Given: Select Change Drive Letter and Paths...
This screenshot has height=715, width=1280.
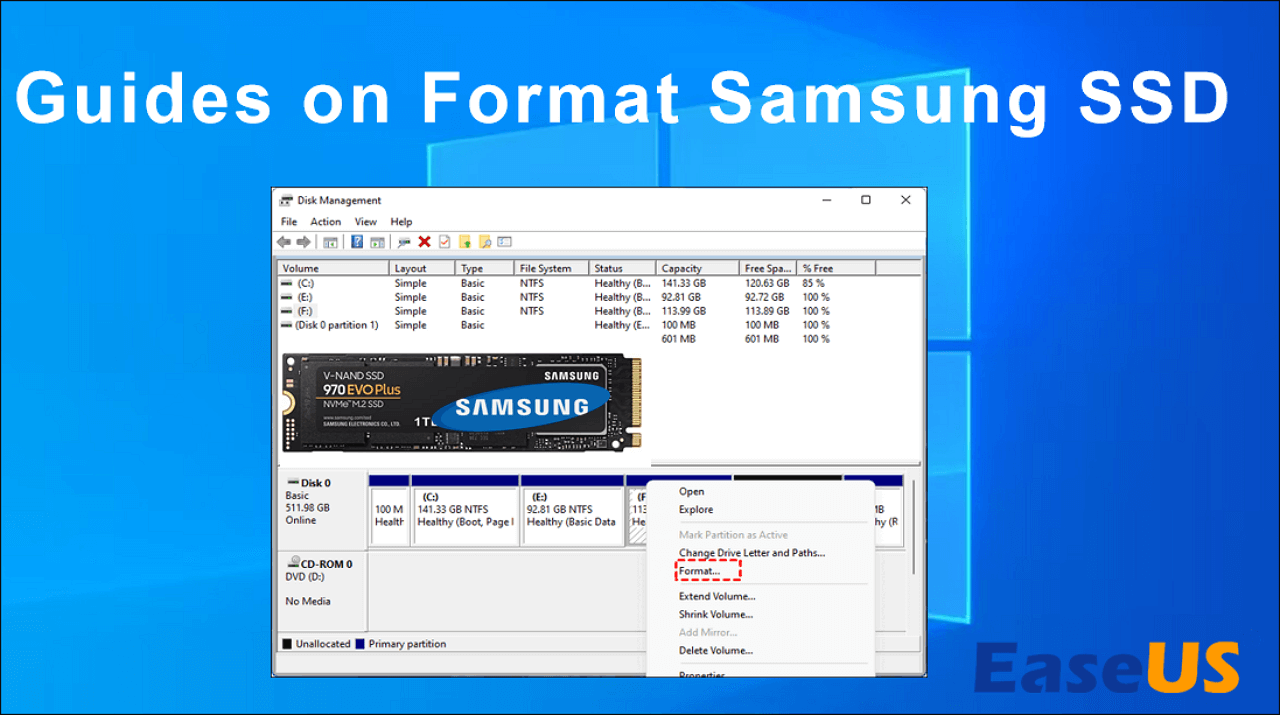Looking at the screenshot, I should point(752,553).
